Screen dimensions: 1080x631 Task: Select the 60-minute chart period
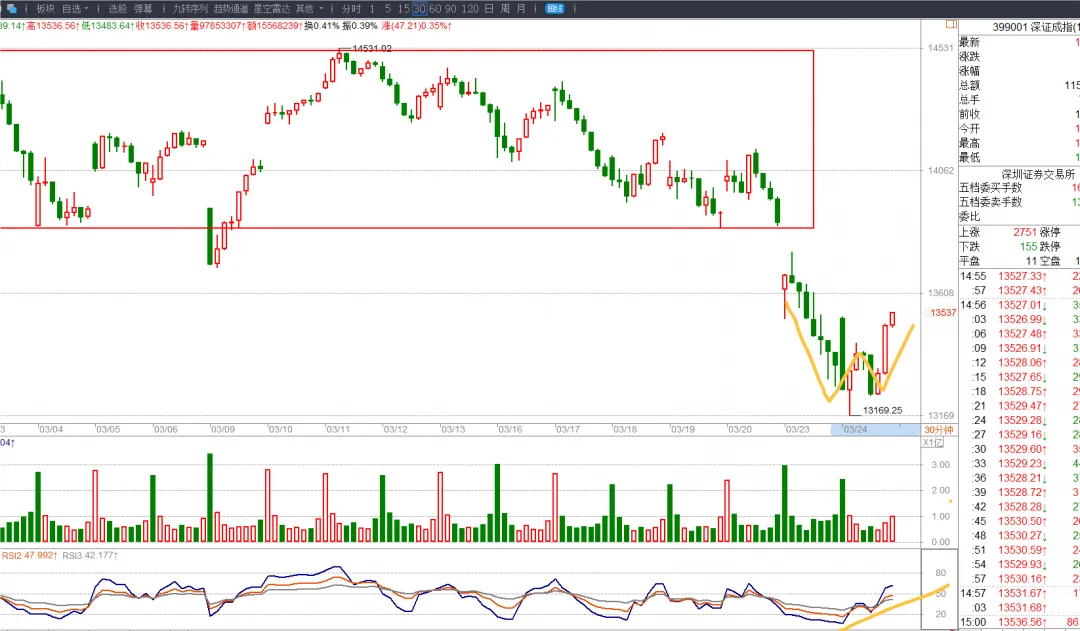[x=435, y=8]
